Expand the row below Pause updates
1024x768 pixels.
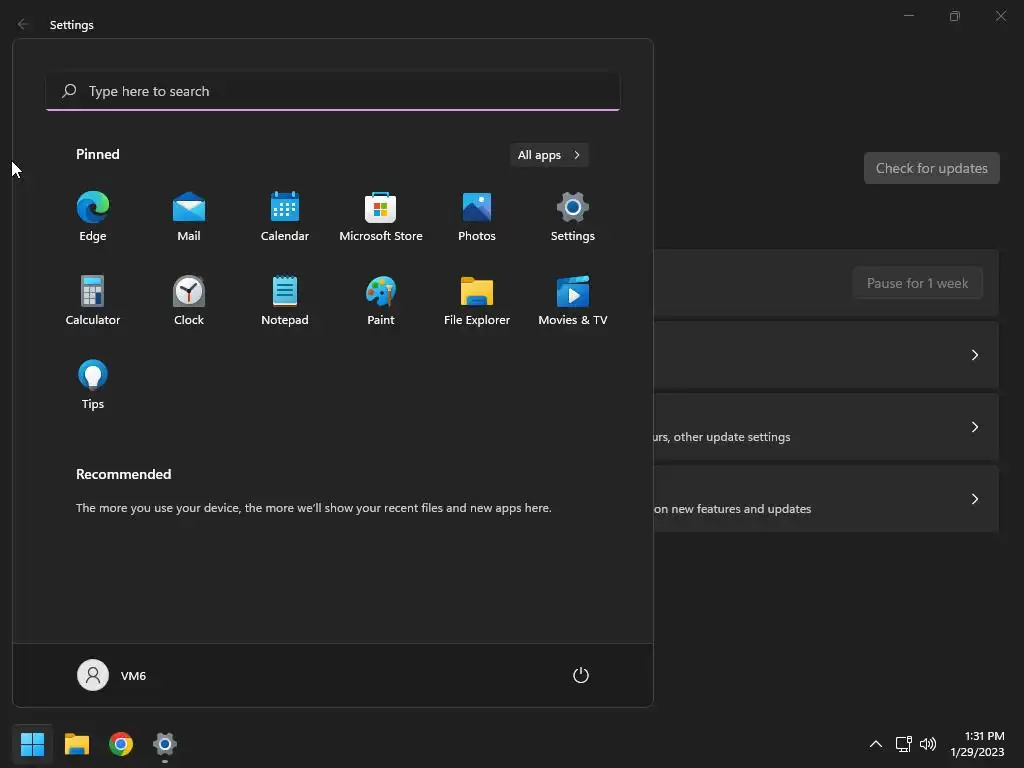(974, 355)
